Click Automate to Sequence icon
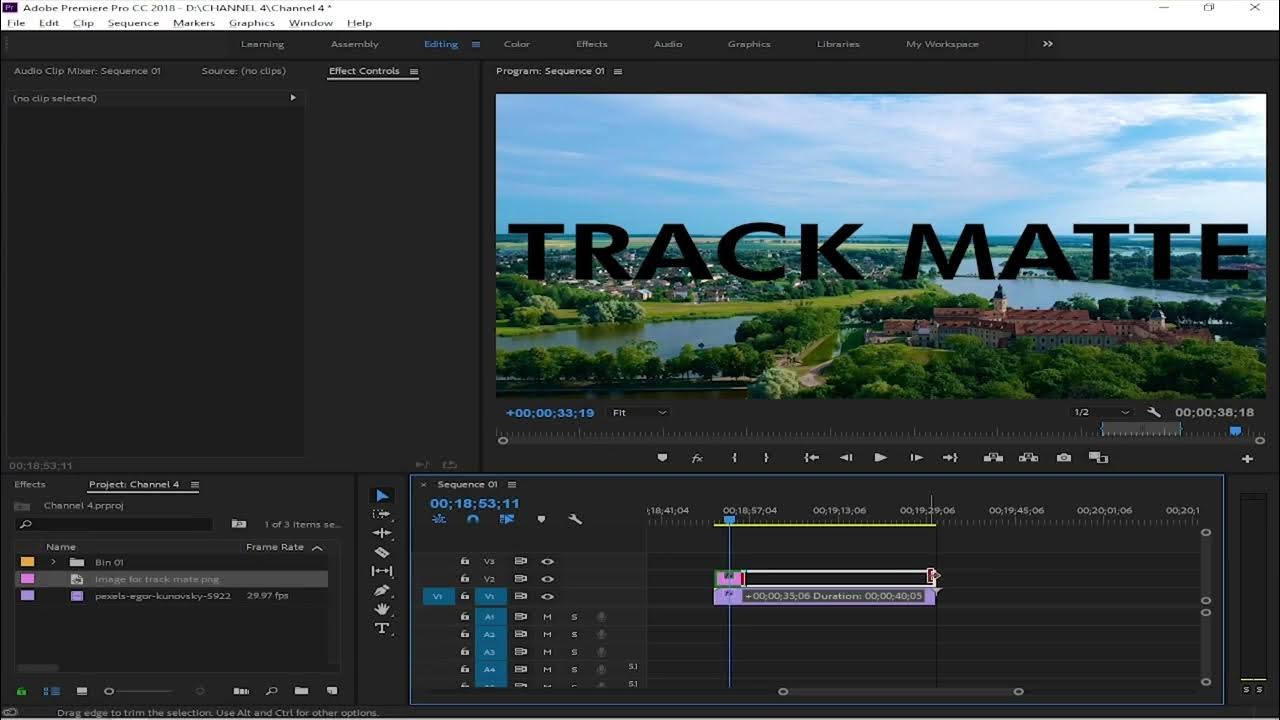The width and height of the screenshot is (1280, 720). pyautogui.click(x=241, y=691)
